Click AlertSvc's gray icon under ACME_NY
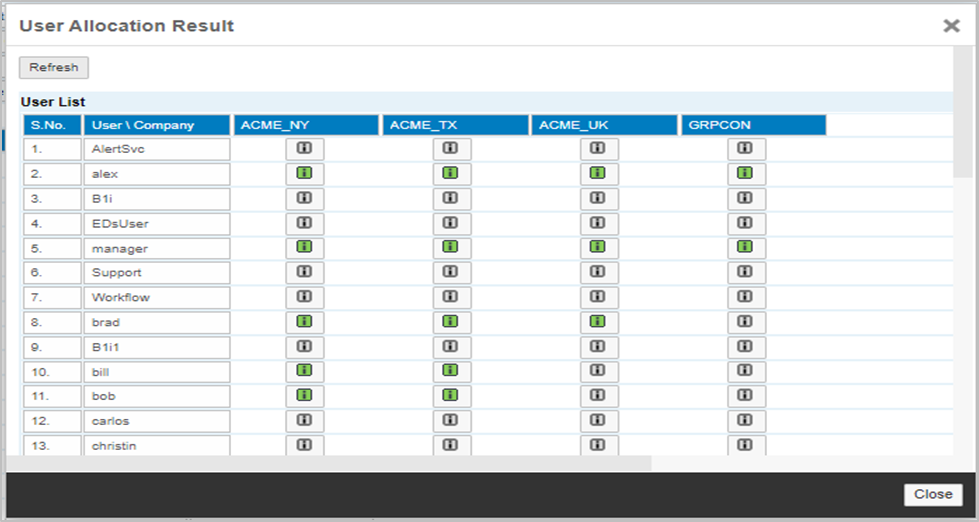The height and width of the screenshot is (522, 979). pyautogui.click(x=305, y=149)
